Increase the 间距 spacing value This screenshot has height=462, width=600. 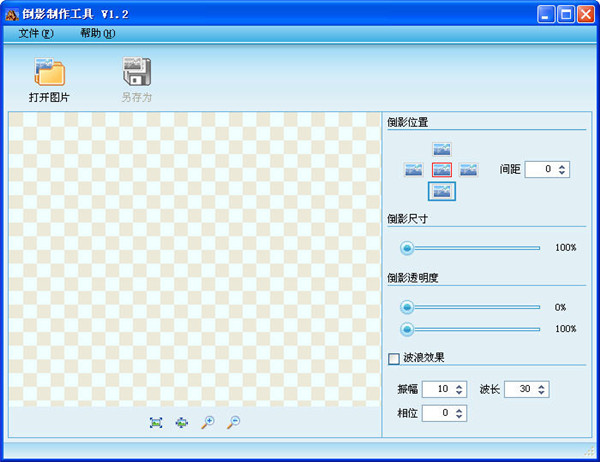tap(562, 166)
